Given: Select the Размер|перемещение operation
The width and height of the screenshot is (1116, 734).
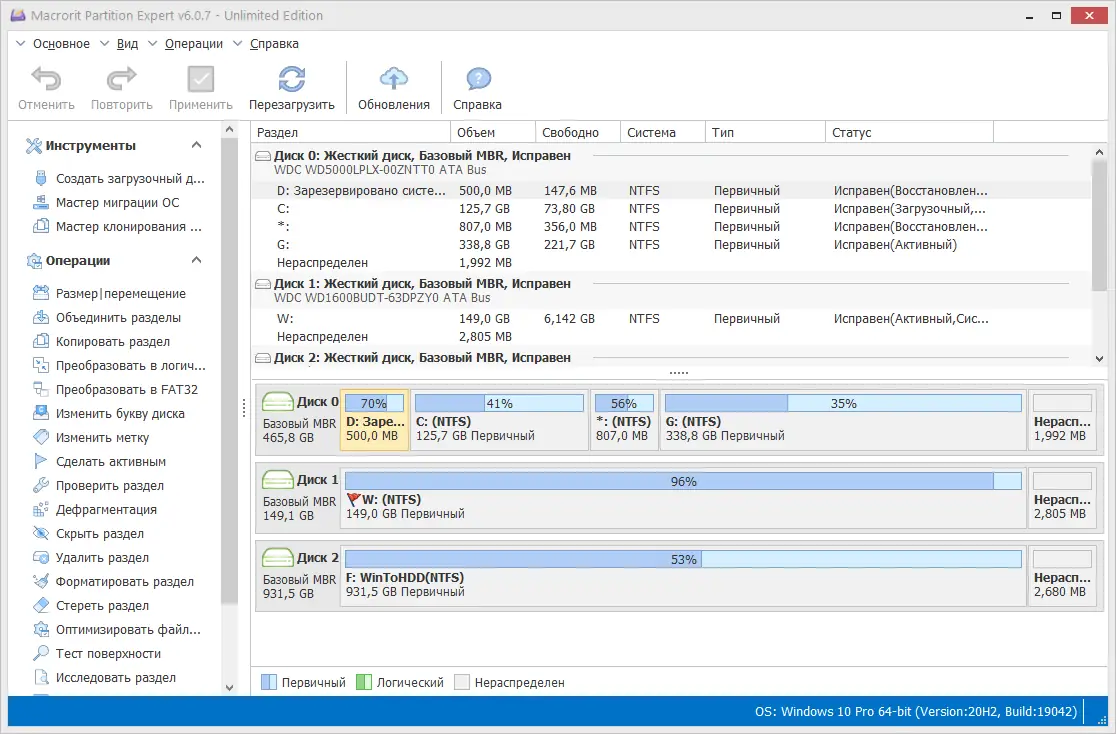Looking at the screenshot, I should 100,293.
